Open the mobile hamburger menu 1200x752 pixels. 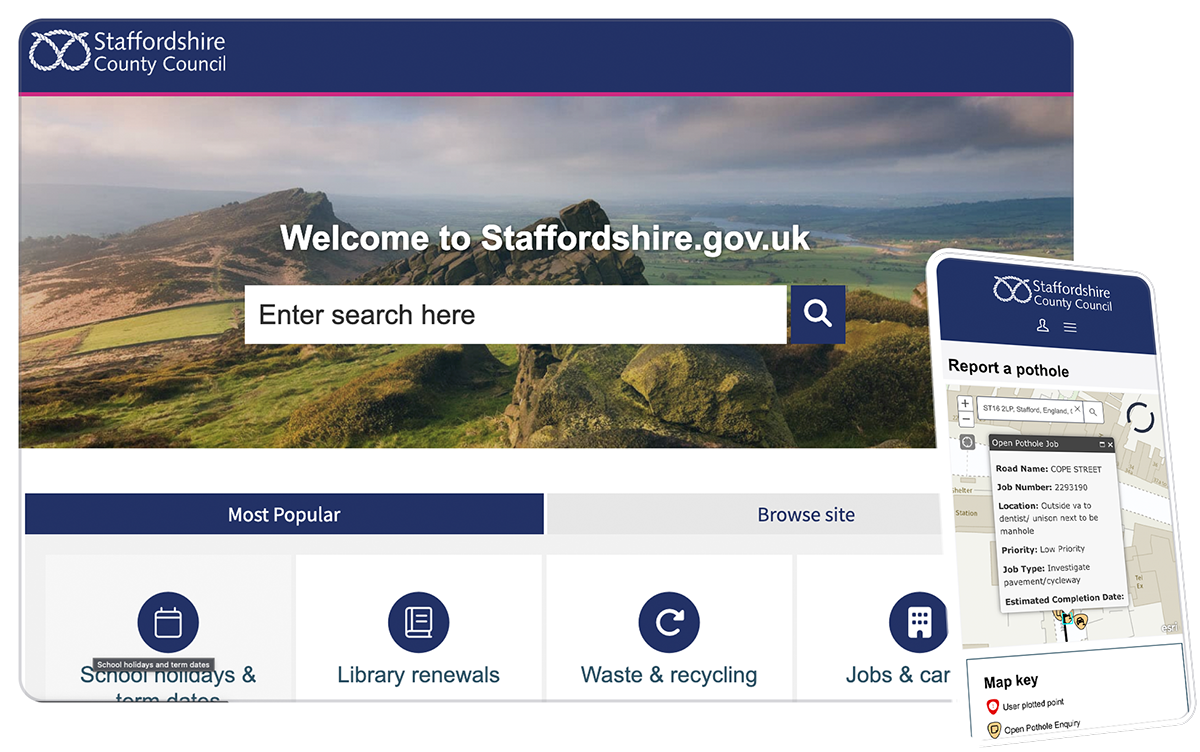(x=1070, y=328)
